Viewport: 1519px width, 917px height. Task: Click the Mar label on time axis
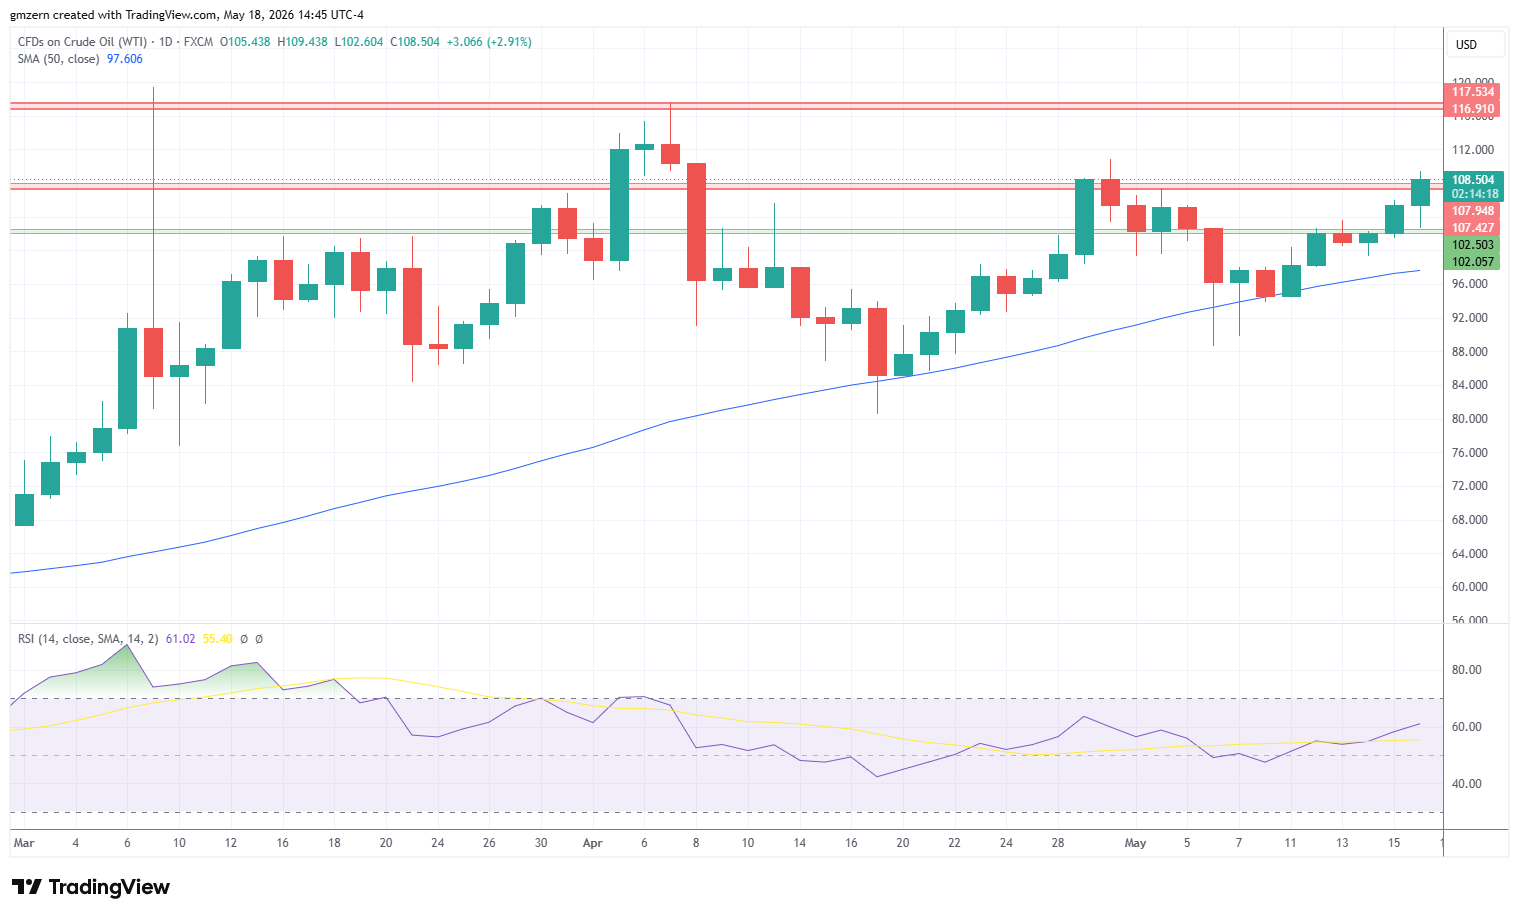[x=24, y=843]
